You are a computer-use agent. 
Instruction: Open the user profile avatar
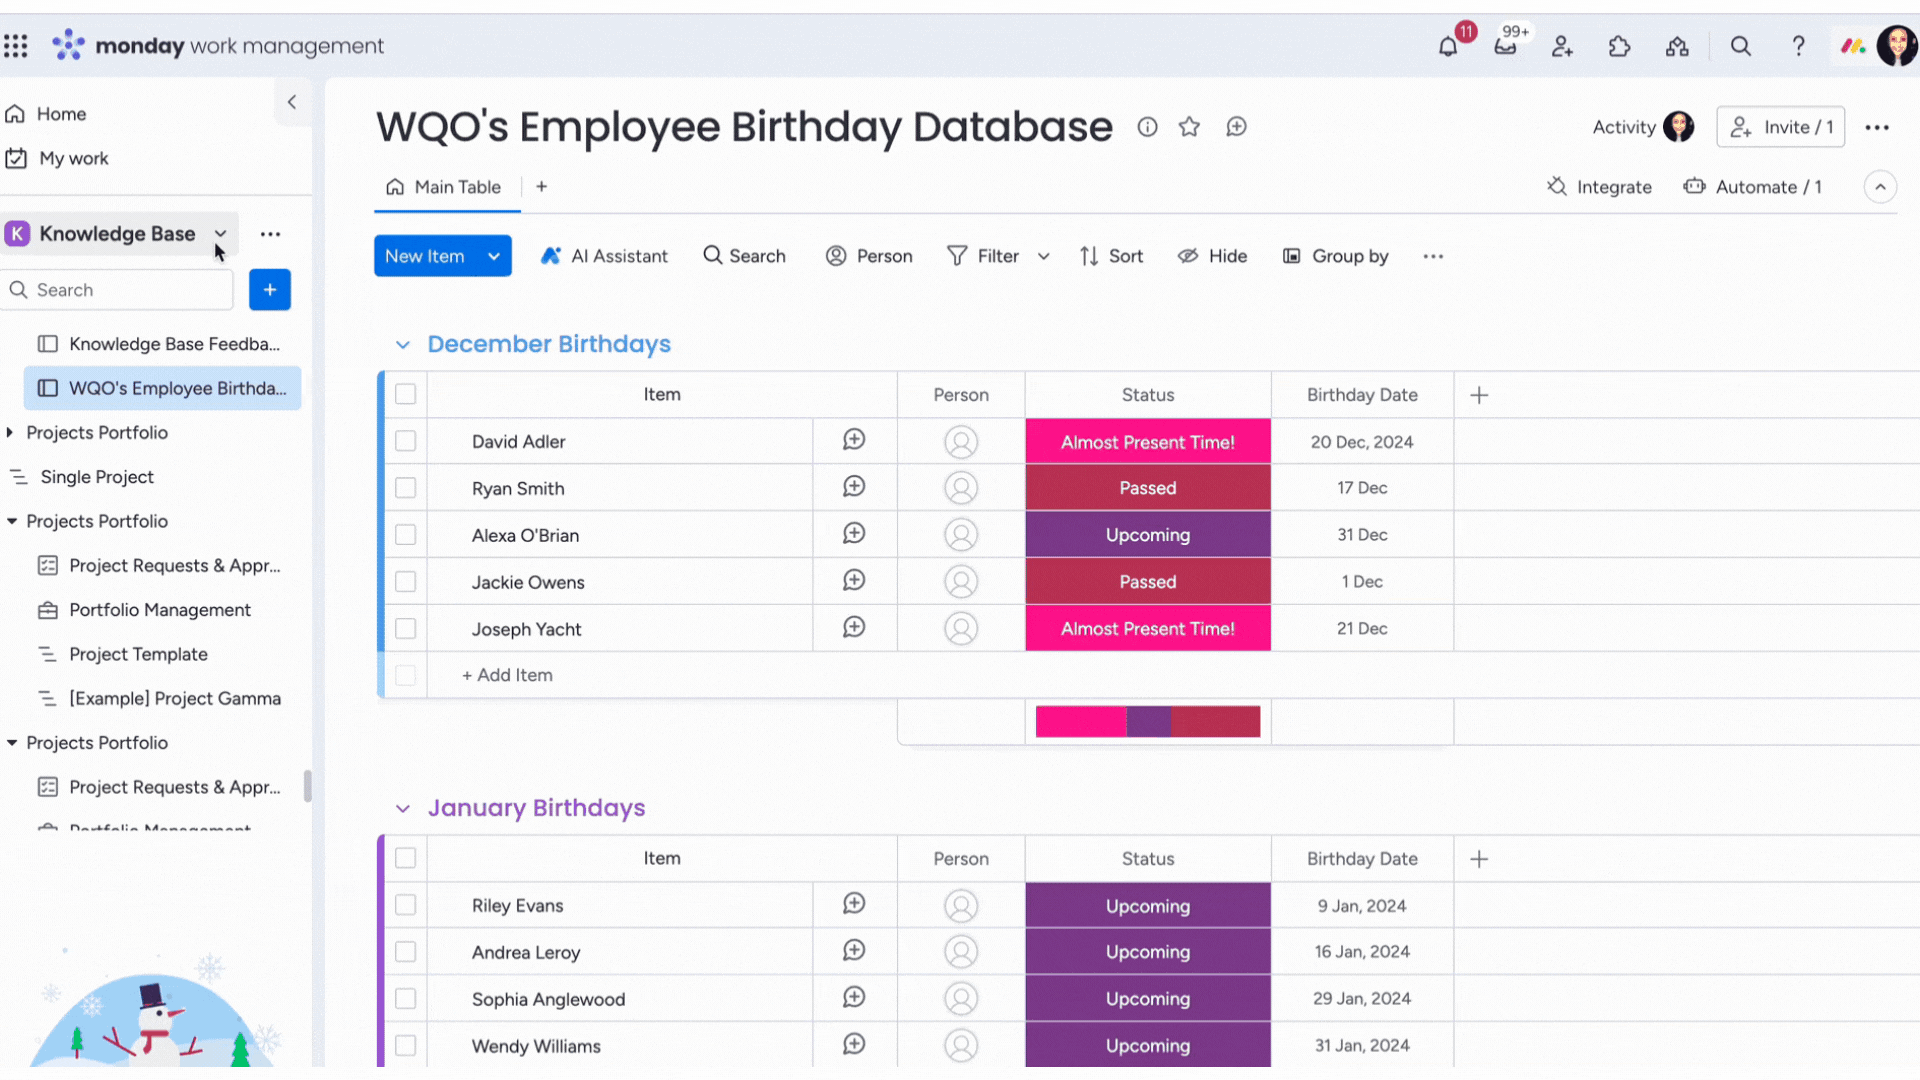(1897, 46)
